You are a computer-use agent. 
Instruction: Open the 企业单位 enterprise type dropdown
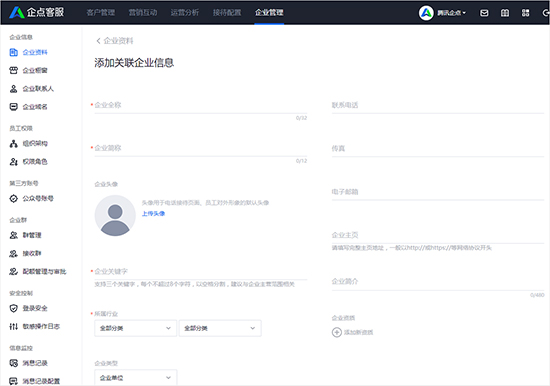click(x=135, y=378)
